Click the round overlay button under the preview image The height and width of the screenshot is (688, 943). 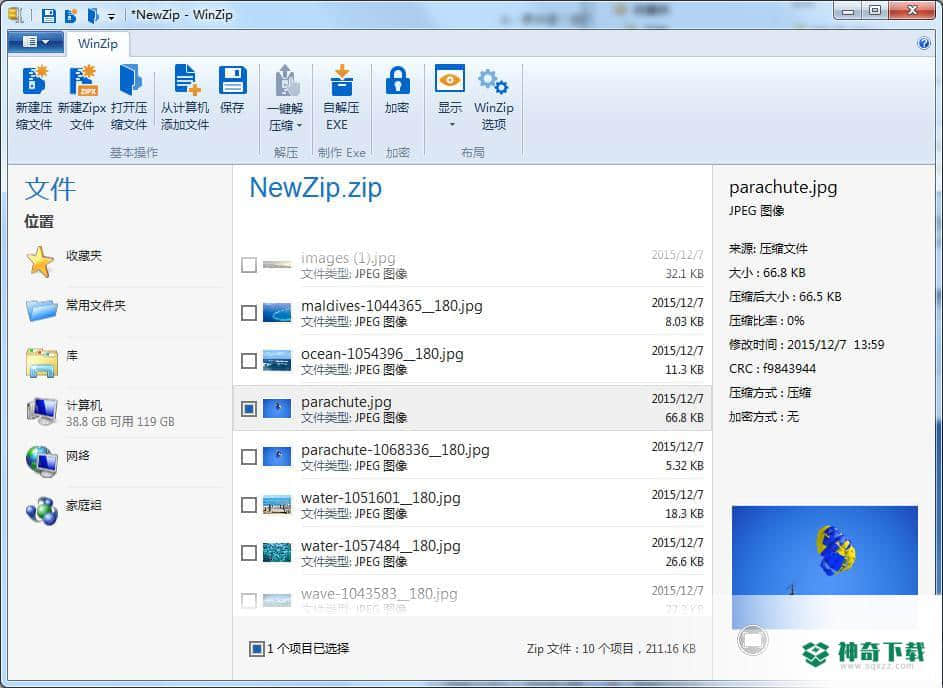752,640
